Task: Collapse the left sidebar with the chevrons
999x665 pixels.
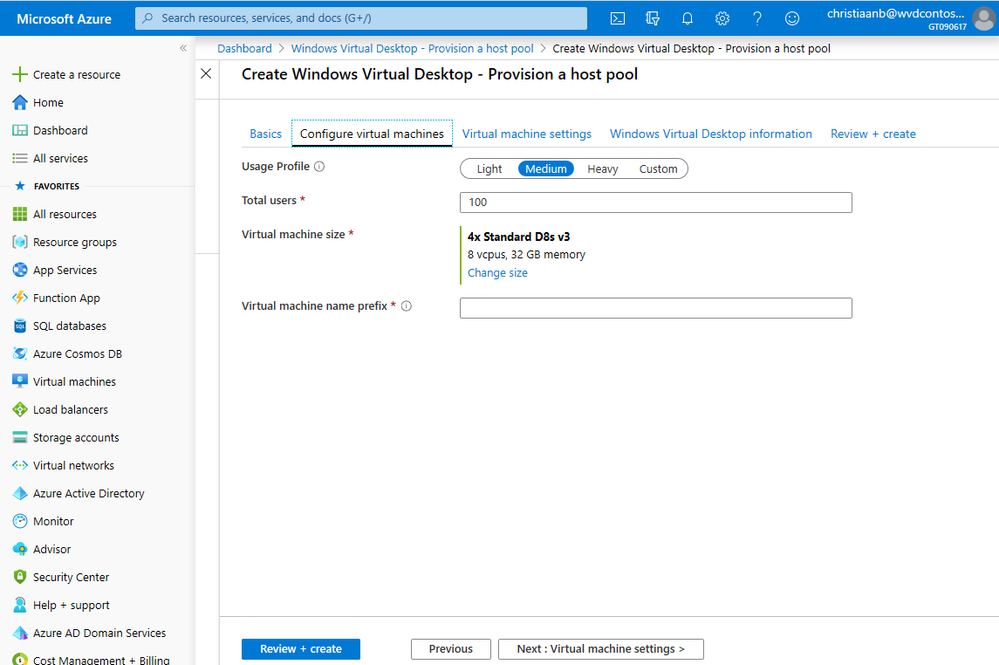Action: pos(183,48)
